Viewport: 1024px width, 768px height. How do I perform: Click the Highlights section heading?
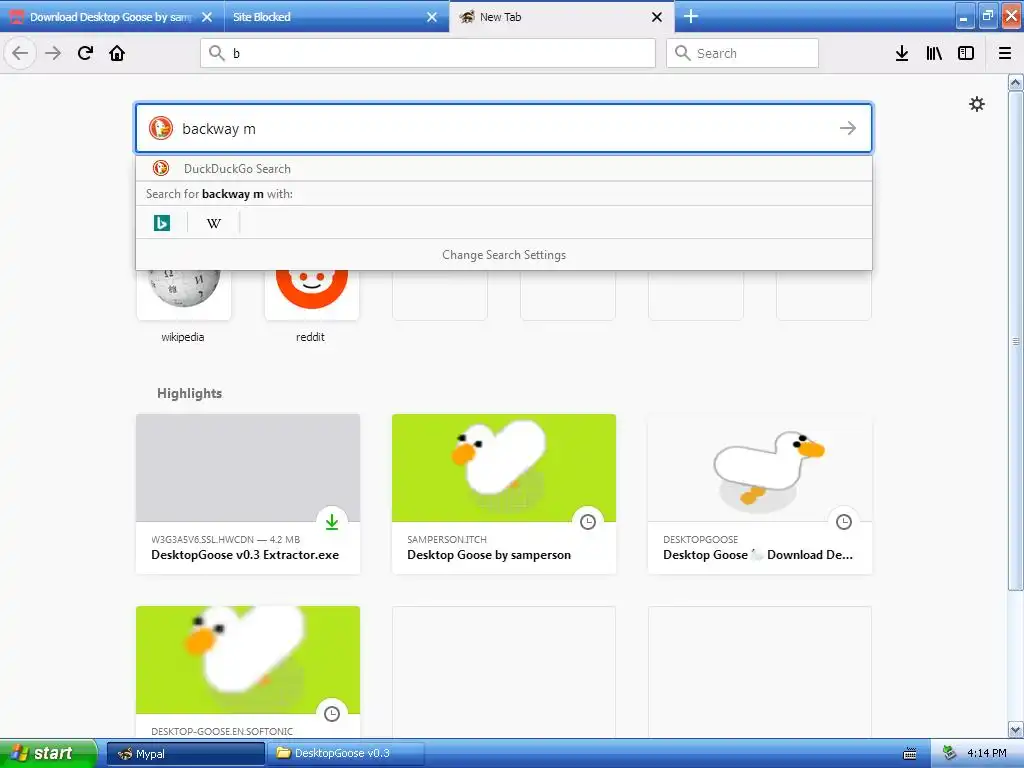point(189,393)
